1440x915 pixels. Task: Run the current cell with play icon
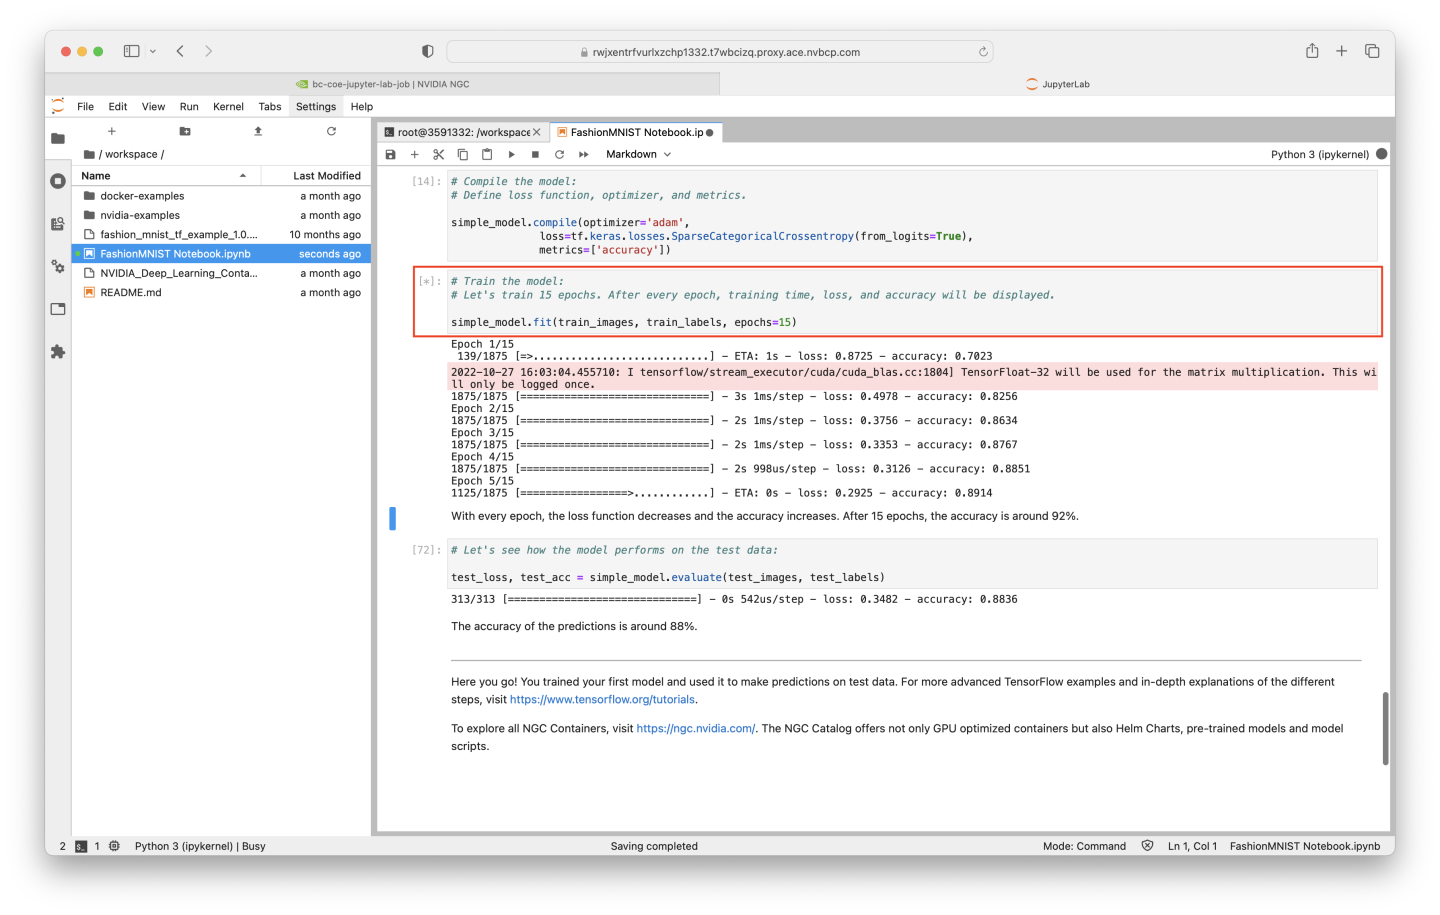pos(511,154)
